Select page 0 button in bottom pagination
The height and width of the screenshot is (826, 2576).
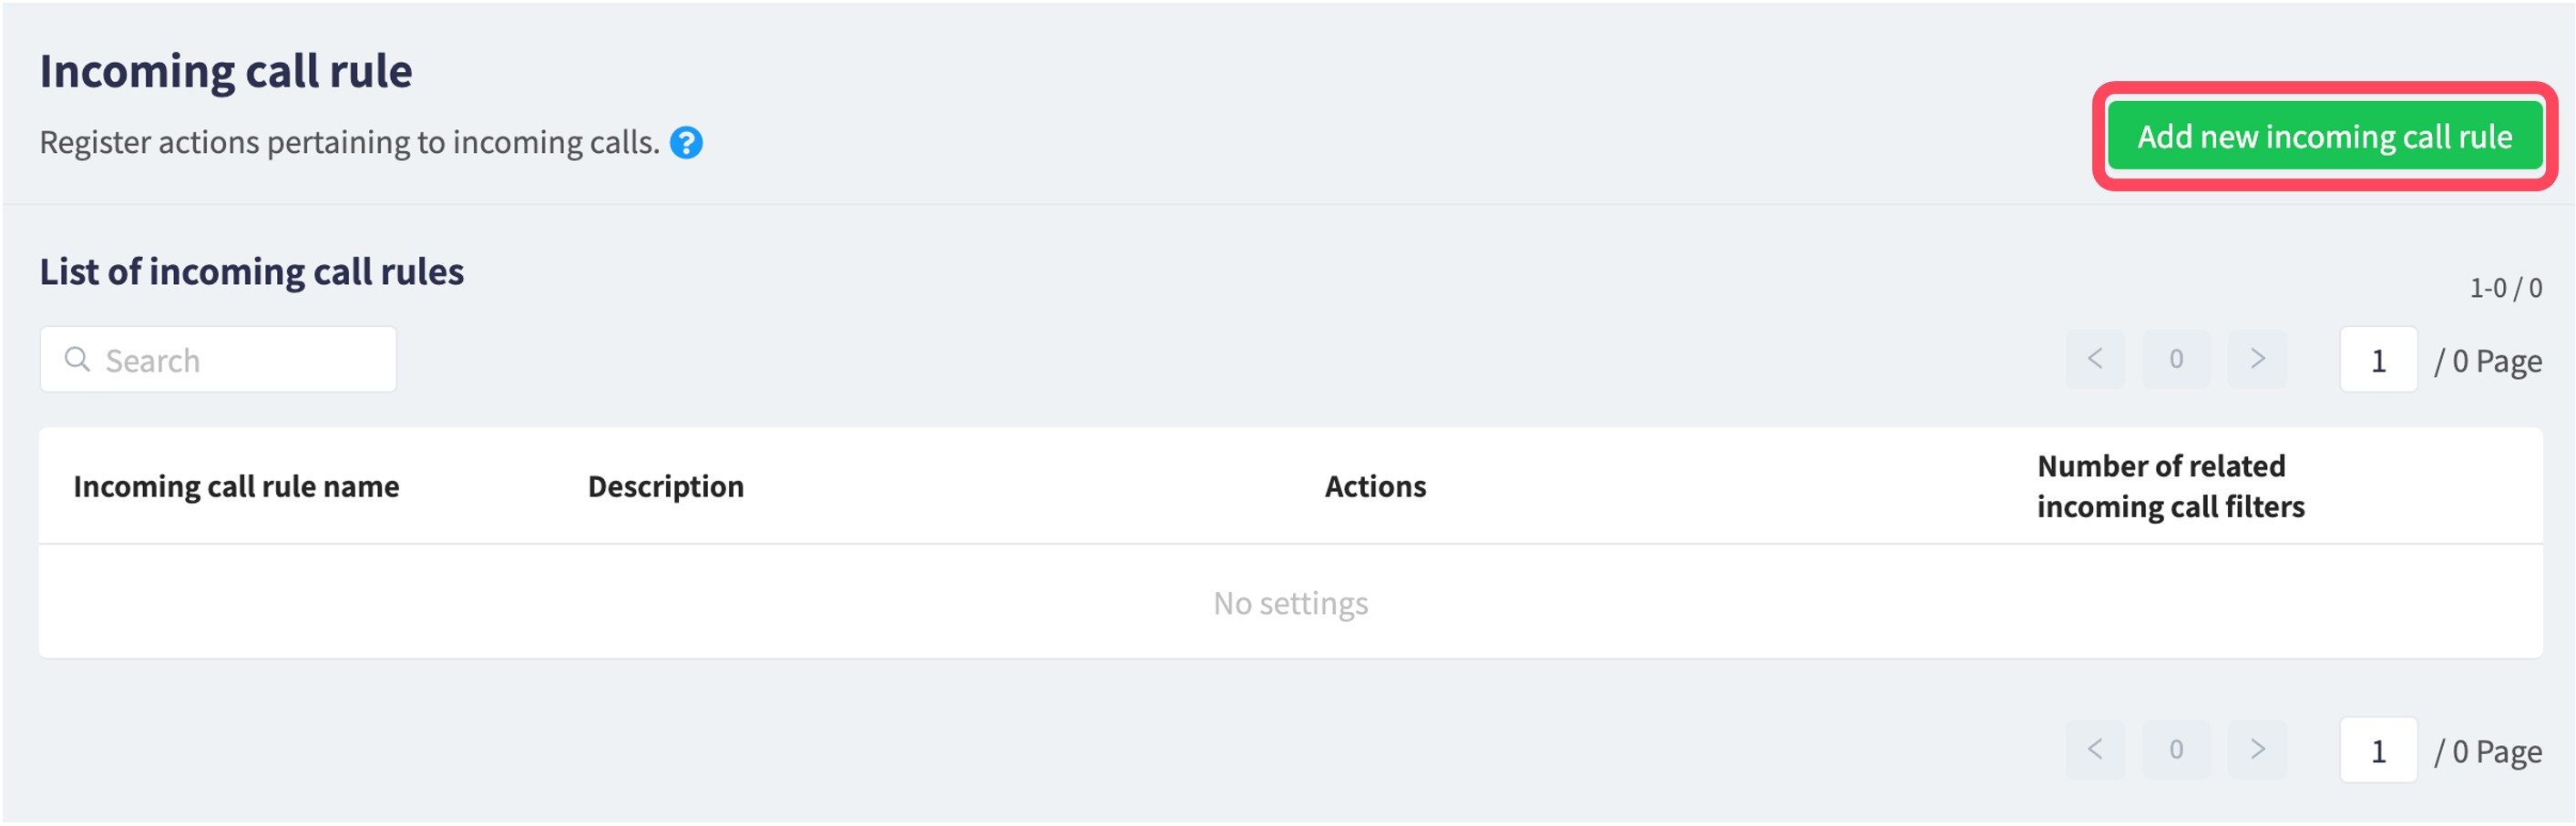(2176, 750)
